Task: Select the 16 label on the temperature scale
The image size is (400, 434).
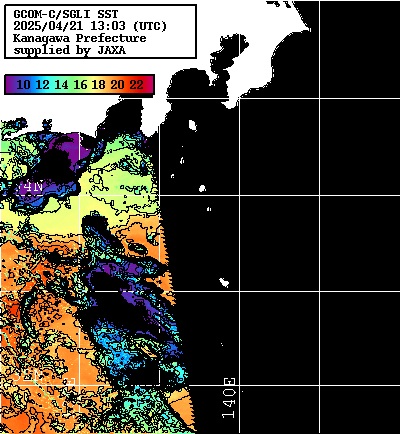Action: 80,85
